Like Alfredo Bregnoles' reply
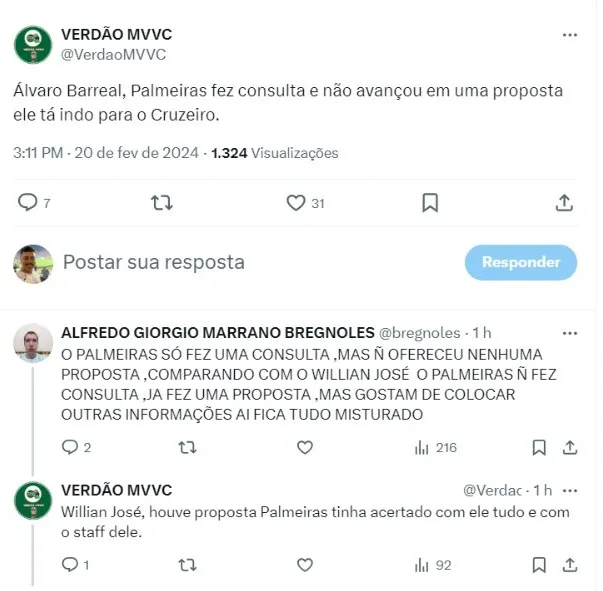This screenshot has width=603, height=591. (305, 448)
